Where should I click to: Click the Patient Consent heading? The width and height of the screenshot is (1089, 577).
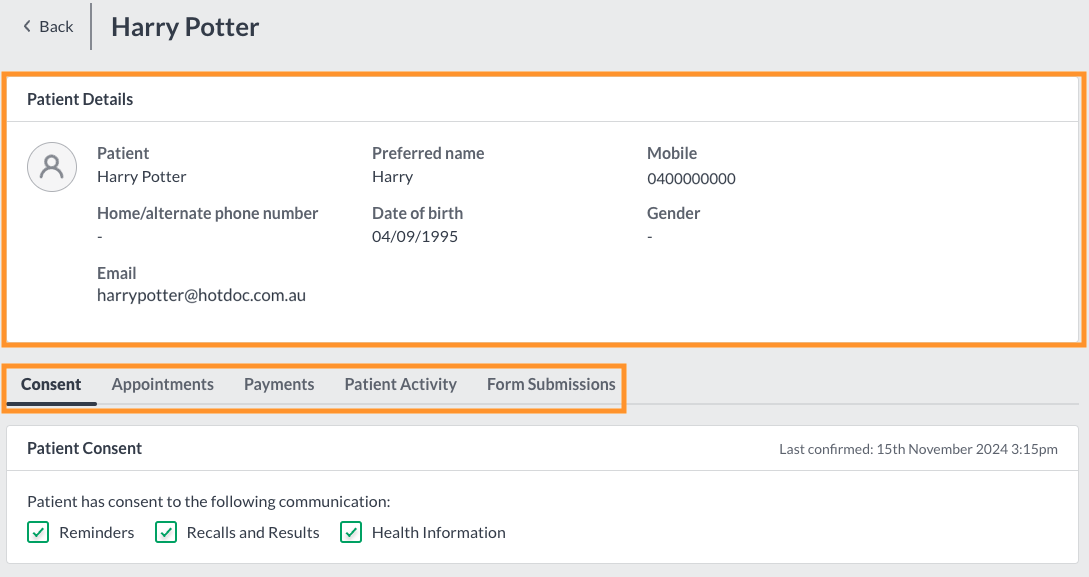point(84,449)
